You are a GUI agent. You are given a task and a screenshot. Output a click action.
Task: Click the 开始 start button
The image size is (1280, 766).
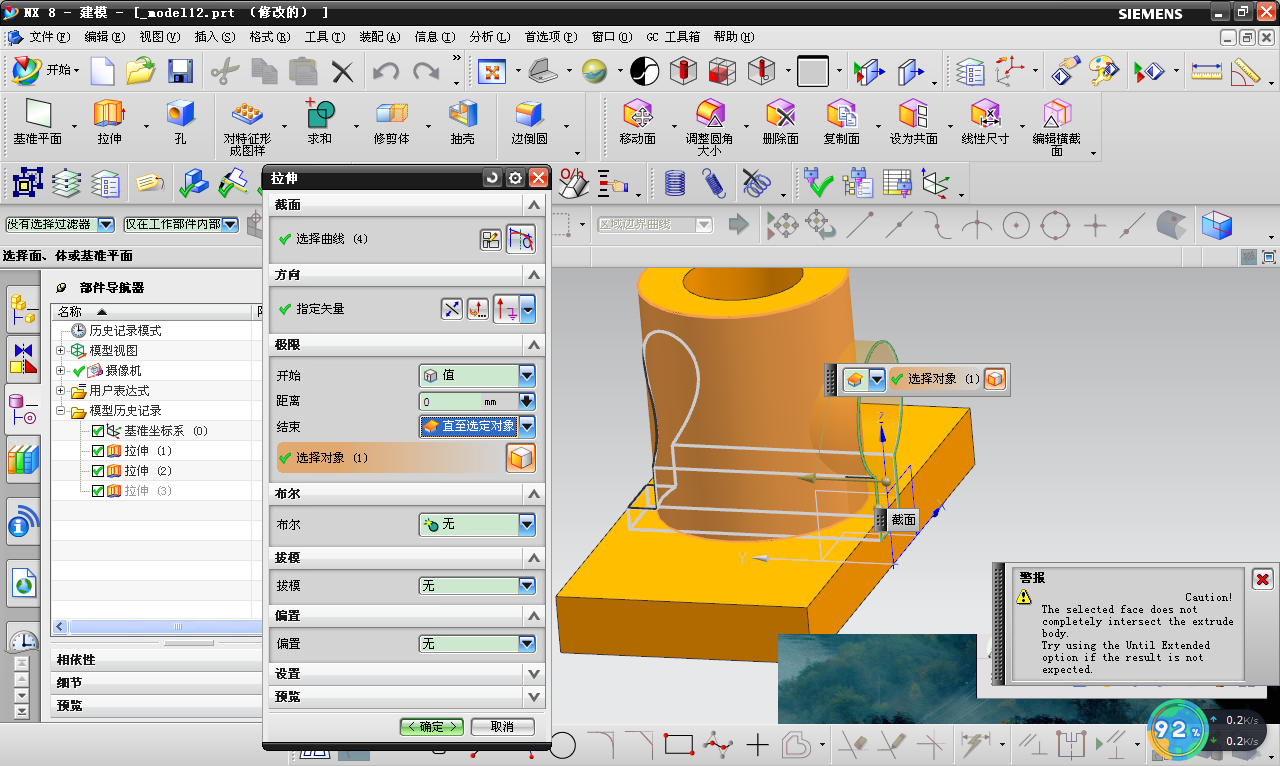coord(46,70)
